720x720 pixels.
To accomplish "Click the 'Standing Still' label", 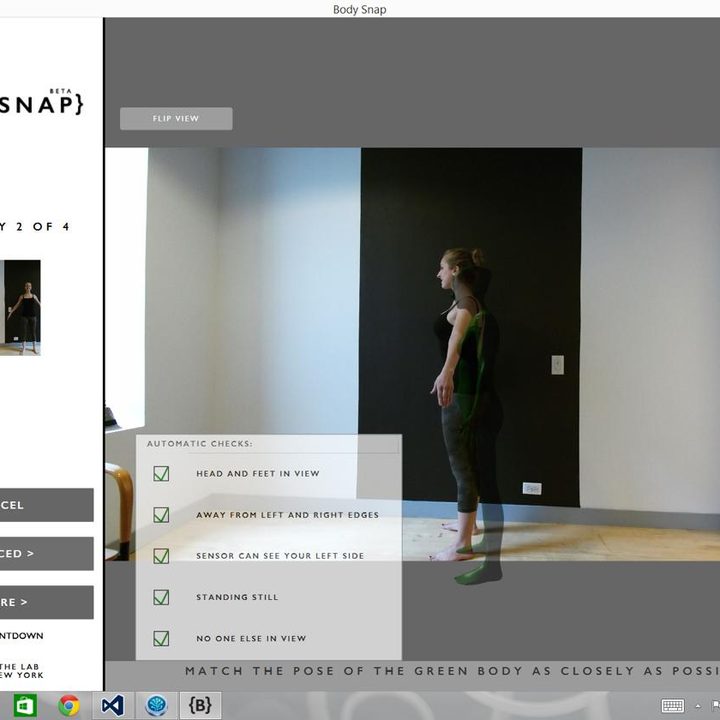I will 237,597.
